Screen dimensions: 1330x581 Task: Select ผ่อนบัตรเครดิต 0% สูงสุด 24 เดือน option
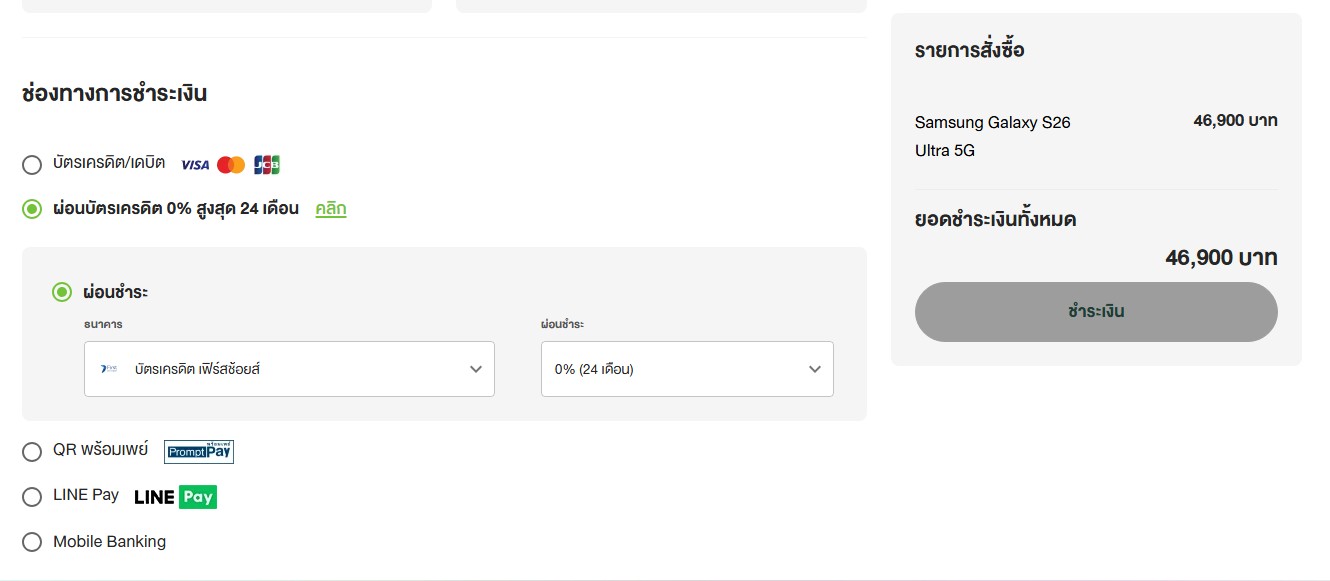click(x=32, y=209)
